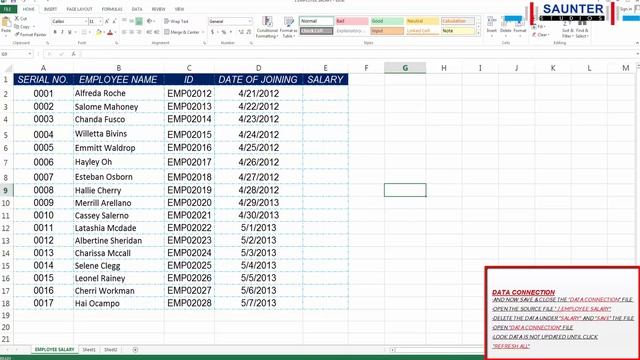Toggle Italic formatting
The height and width of the screenshot is (360, 640).
62,32
